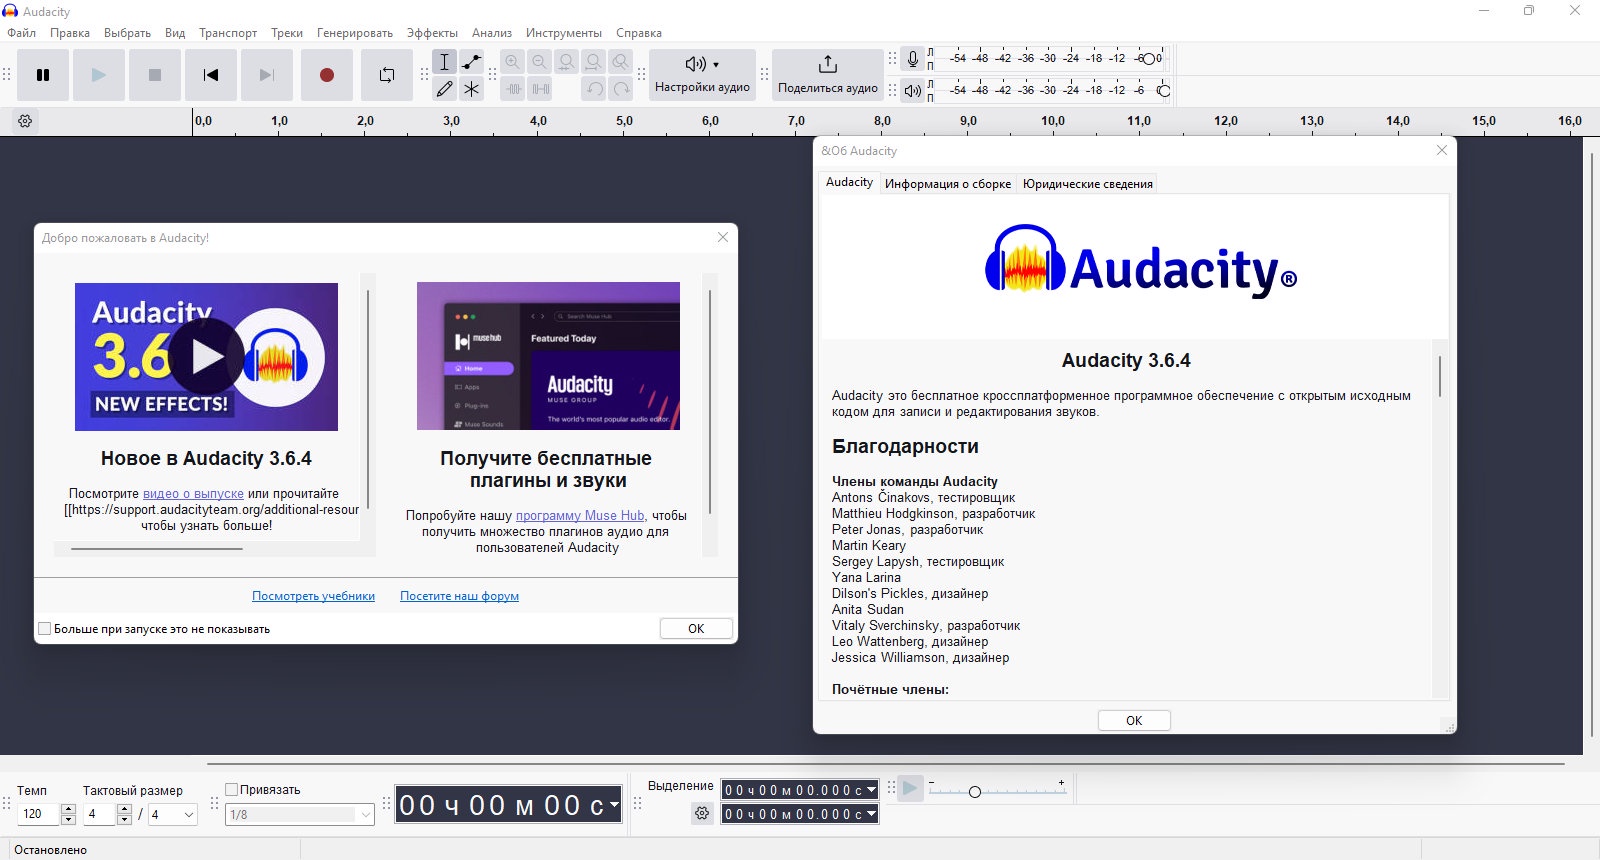Click the speaker playback meter icon
1600x860 pixels.
click(912, 91)
